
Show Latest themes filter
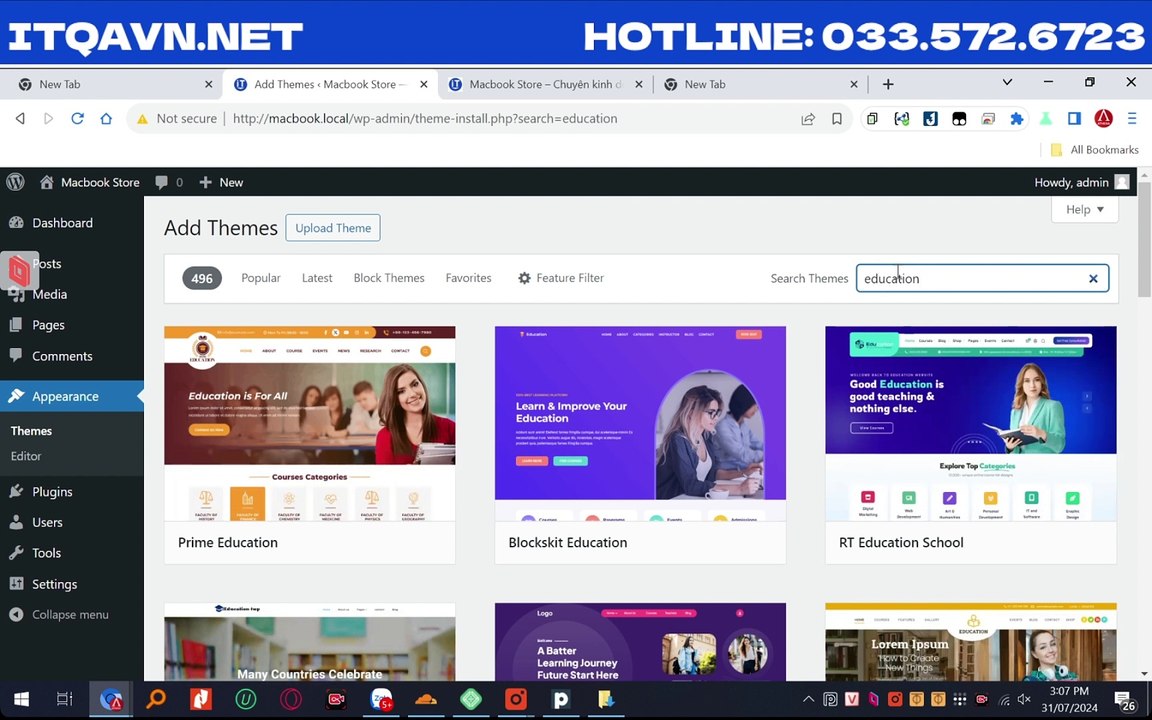[x=317, y=278]
